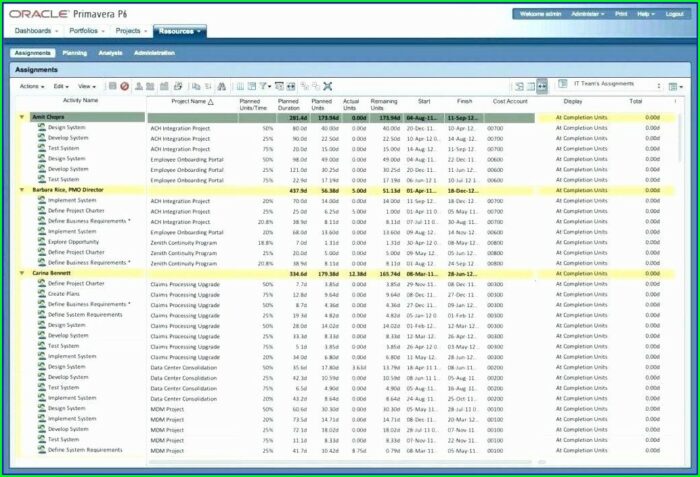Select the Assignments tab
700x477 pixels.
pos(33,53)
